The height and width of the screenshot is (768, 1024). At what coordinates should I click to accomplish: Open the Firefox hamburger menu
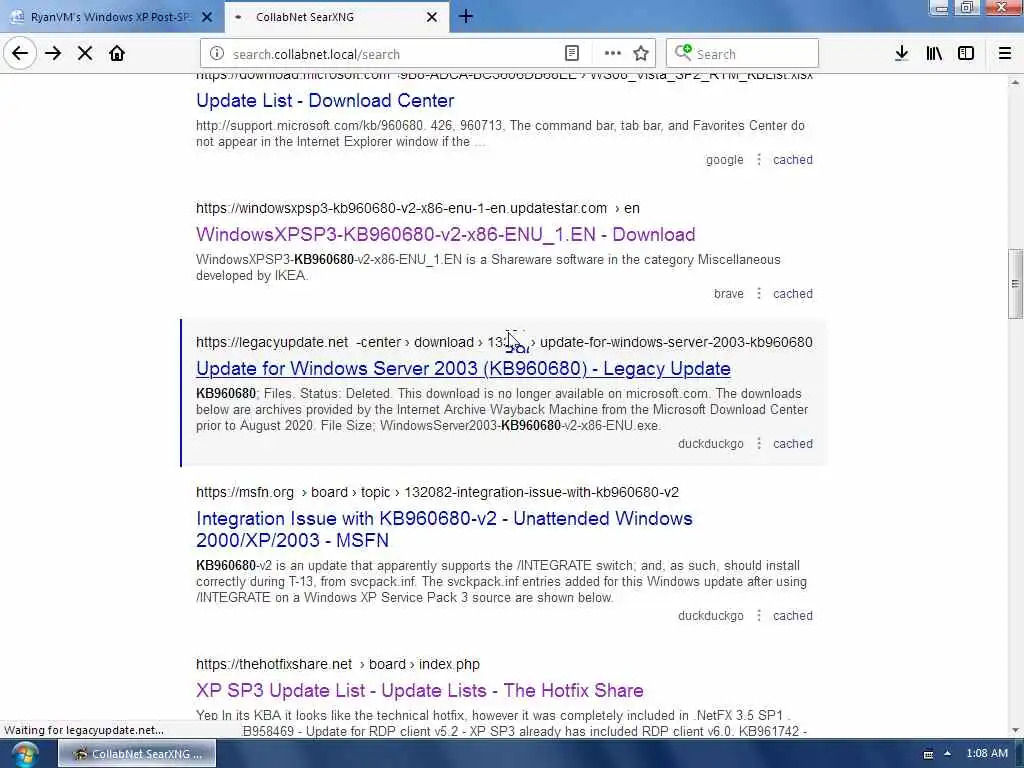click(1004, 54)
